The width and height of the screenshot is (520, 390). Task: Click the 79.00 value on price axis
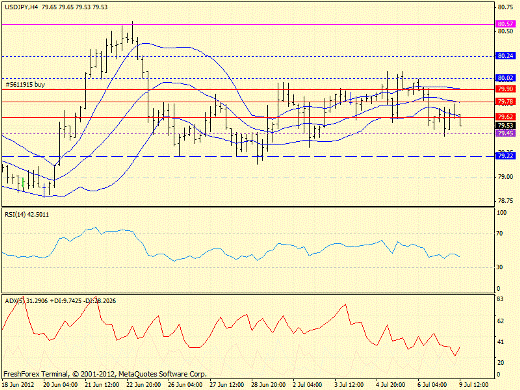tap(505, 177)
